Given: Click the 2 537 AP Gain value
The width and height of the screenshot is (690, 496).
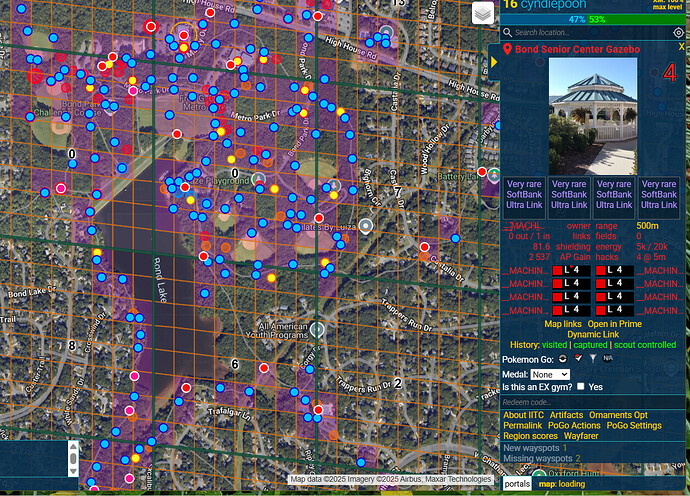Looking at the screenshot, I should pyautogui.click(x=540, y=257).
